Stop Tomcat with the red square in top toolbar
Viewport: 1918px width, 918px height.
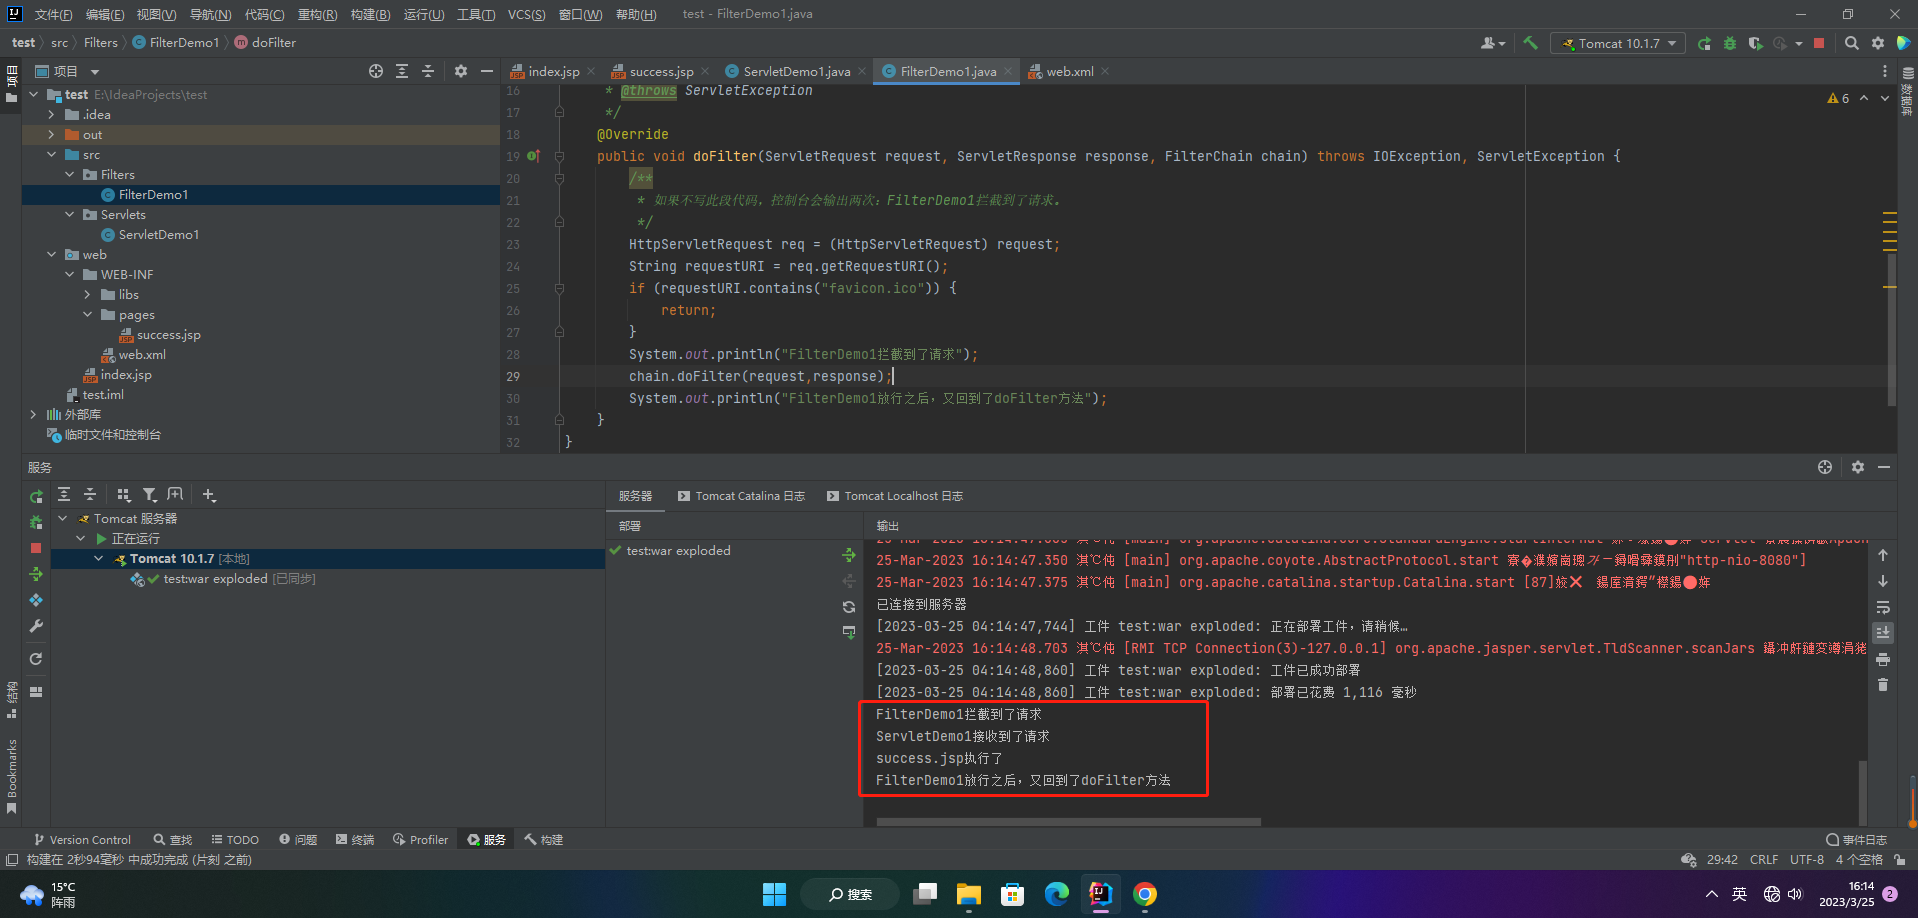pos(1819,43)
